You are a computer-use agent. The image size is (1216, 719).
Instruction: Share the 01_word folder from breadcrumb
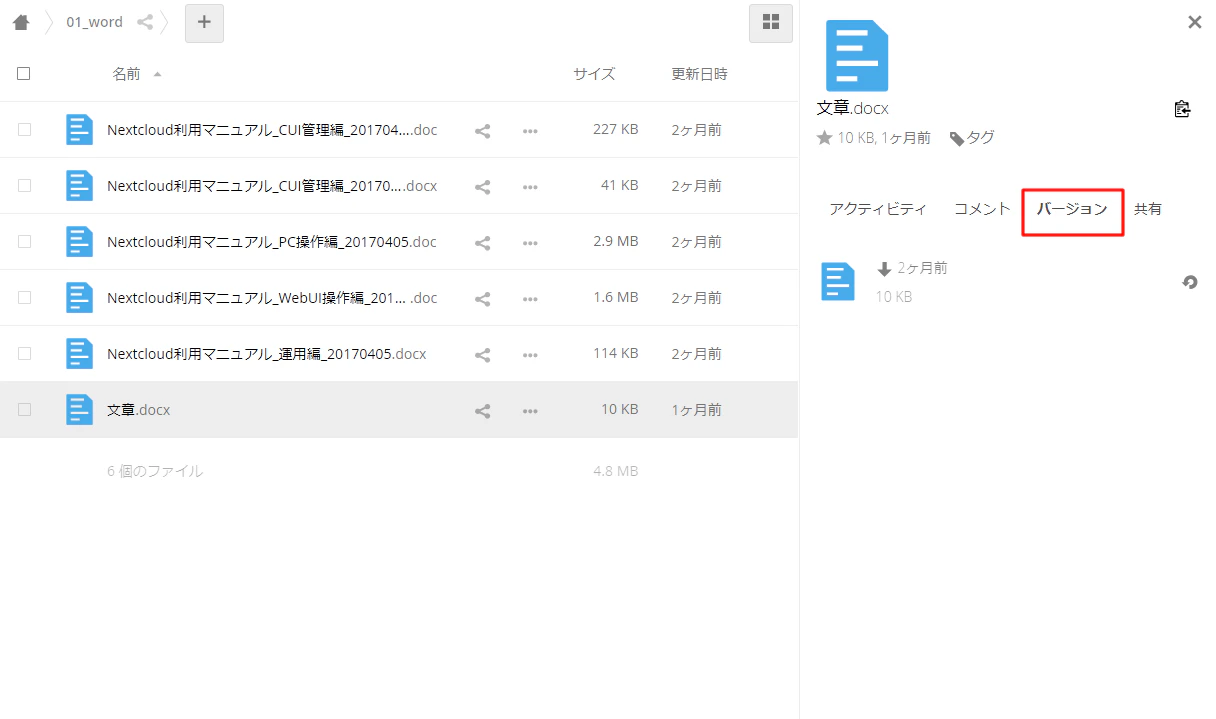click(145, 22)
